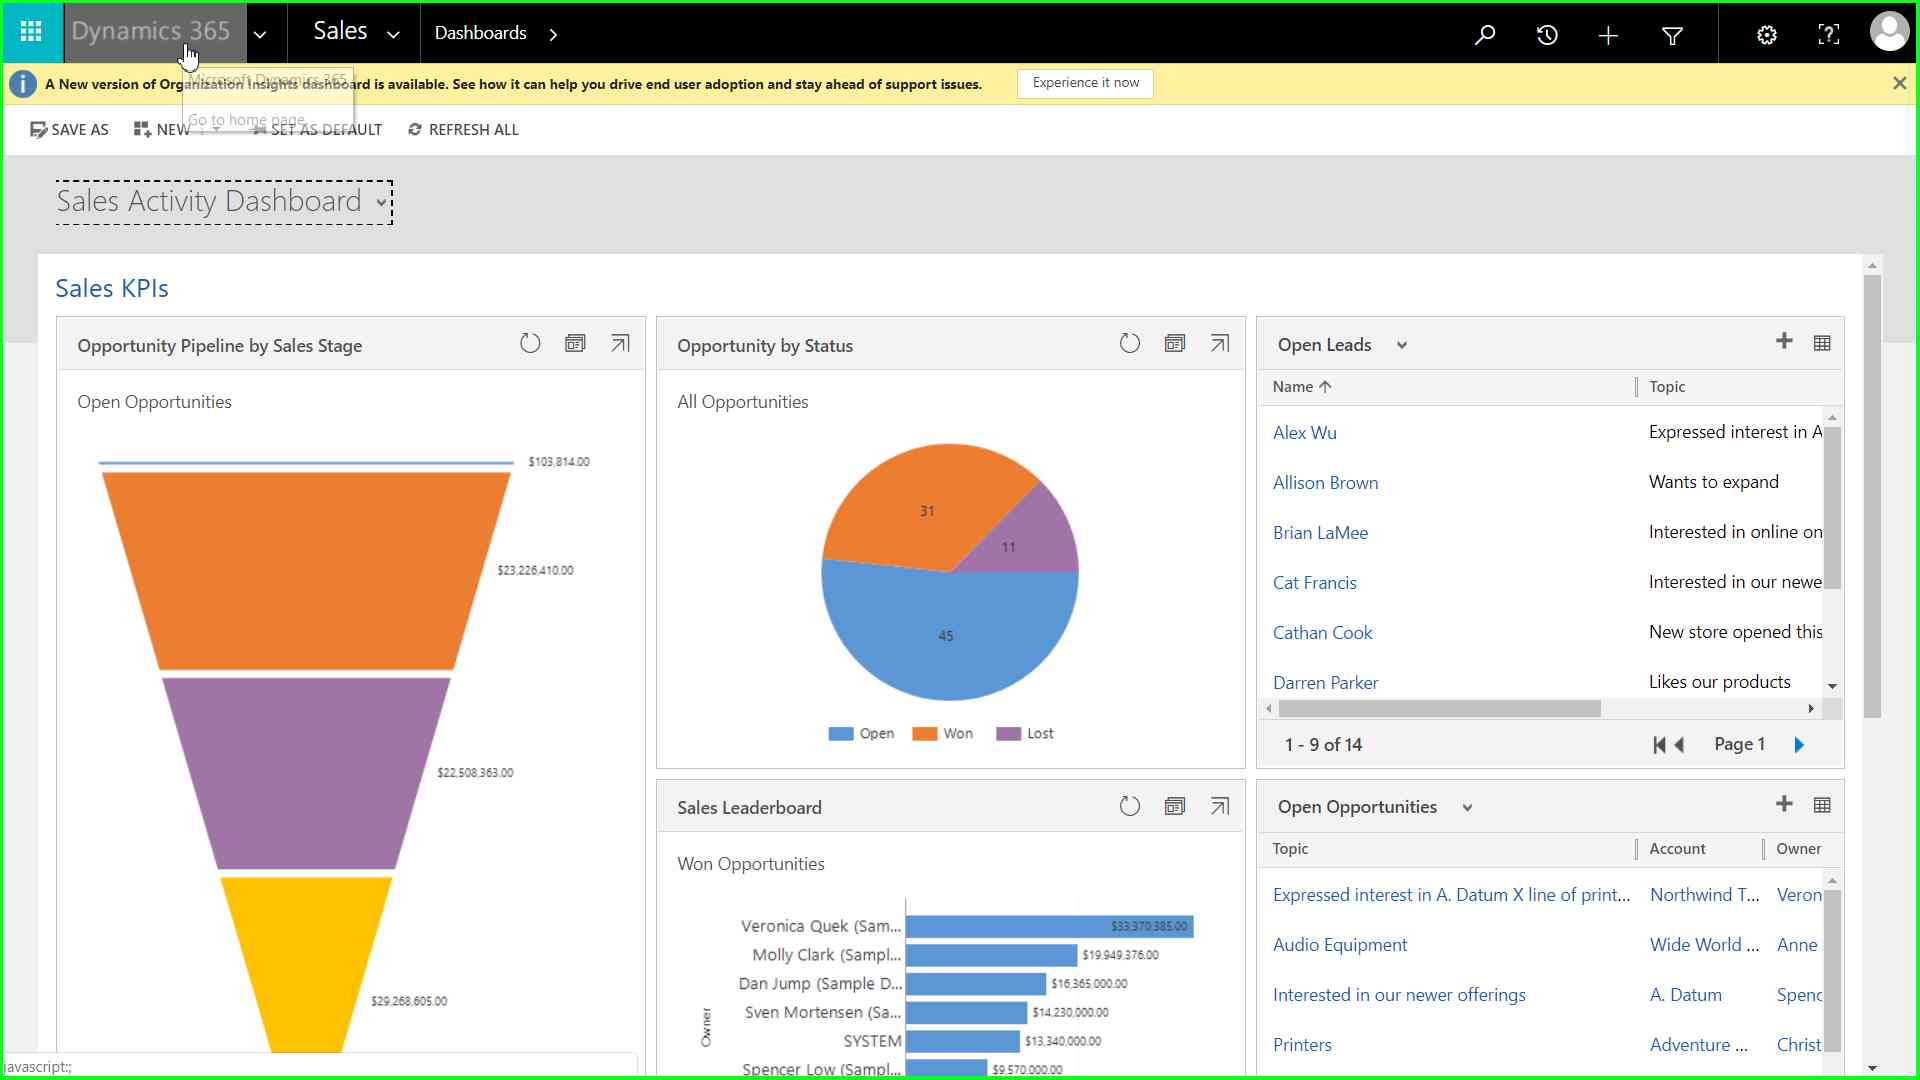Refresh the Opportunity by Status chart
This screenshot has height=1080, width=1920.
point(1129,344)
